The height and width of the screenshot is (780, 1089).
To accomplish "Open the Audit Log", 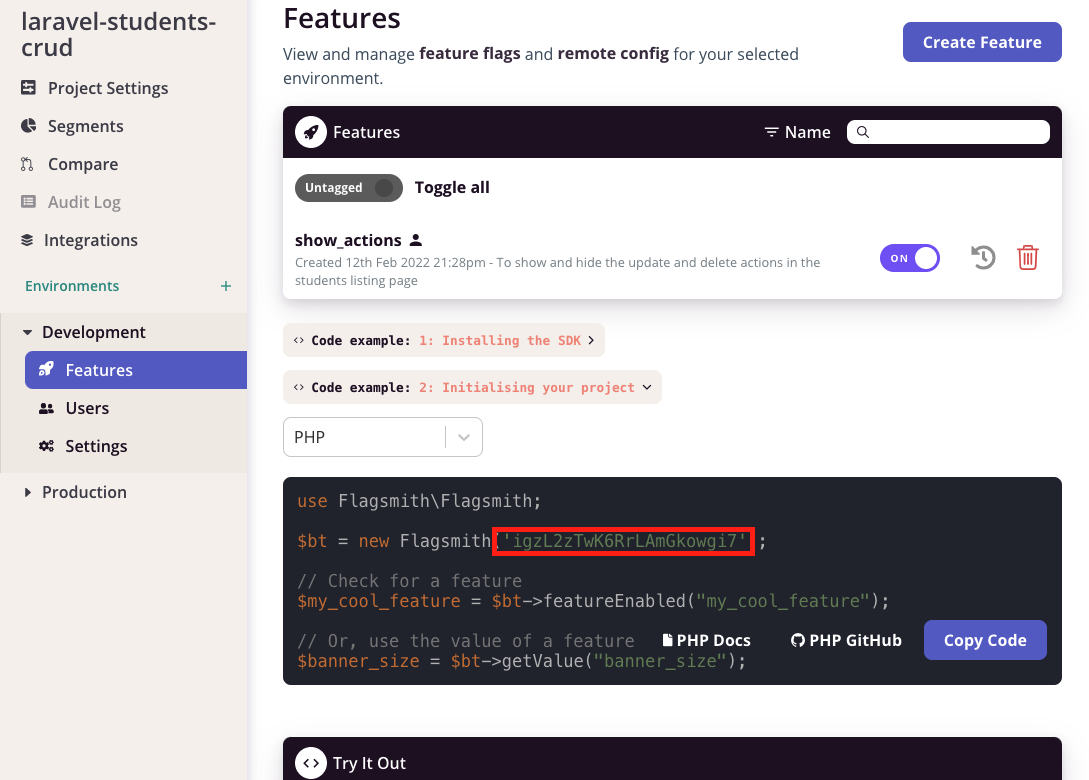I will click(x=84, y=202).
